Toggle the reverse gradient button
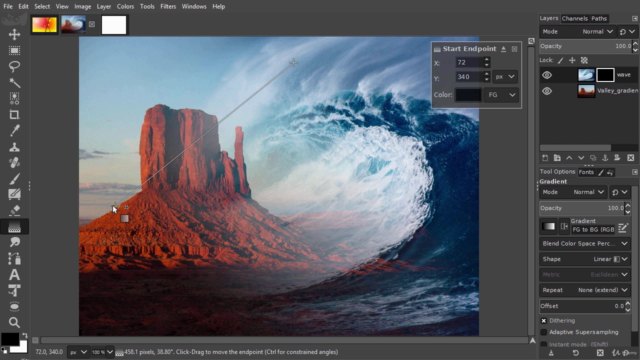 coord(564,227)
